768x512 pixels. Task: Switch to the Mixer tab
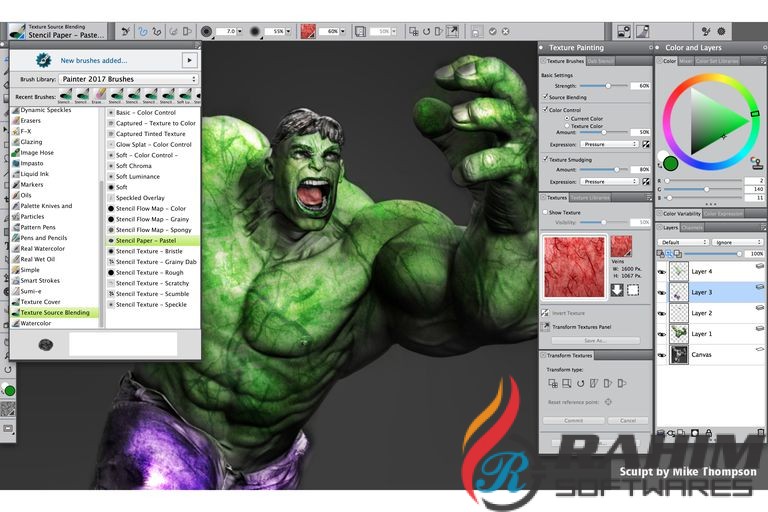point(686,61)
